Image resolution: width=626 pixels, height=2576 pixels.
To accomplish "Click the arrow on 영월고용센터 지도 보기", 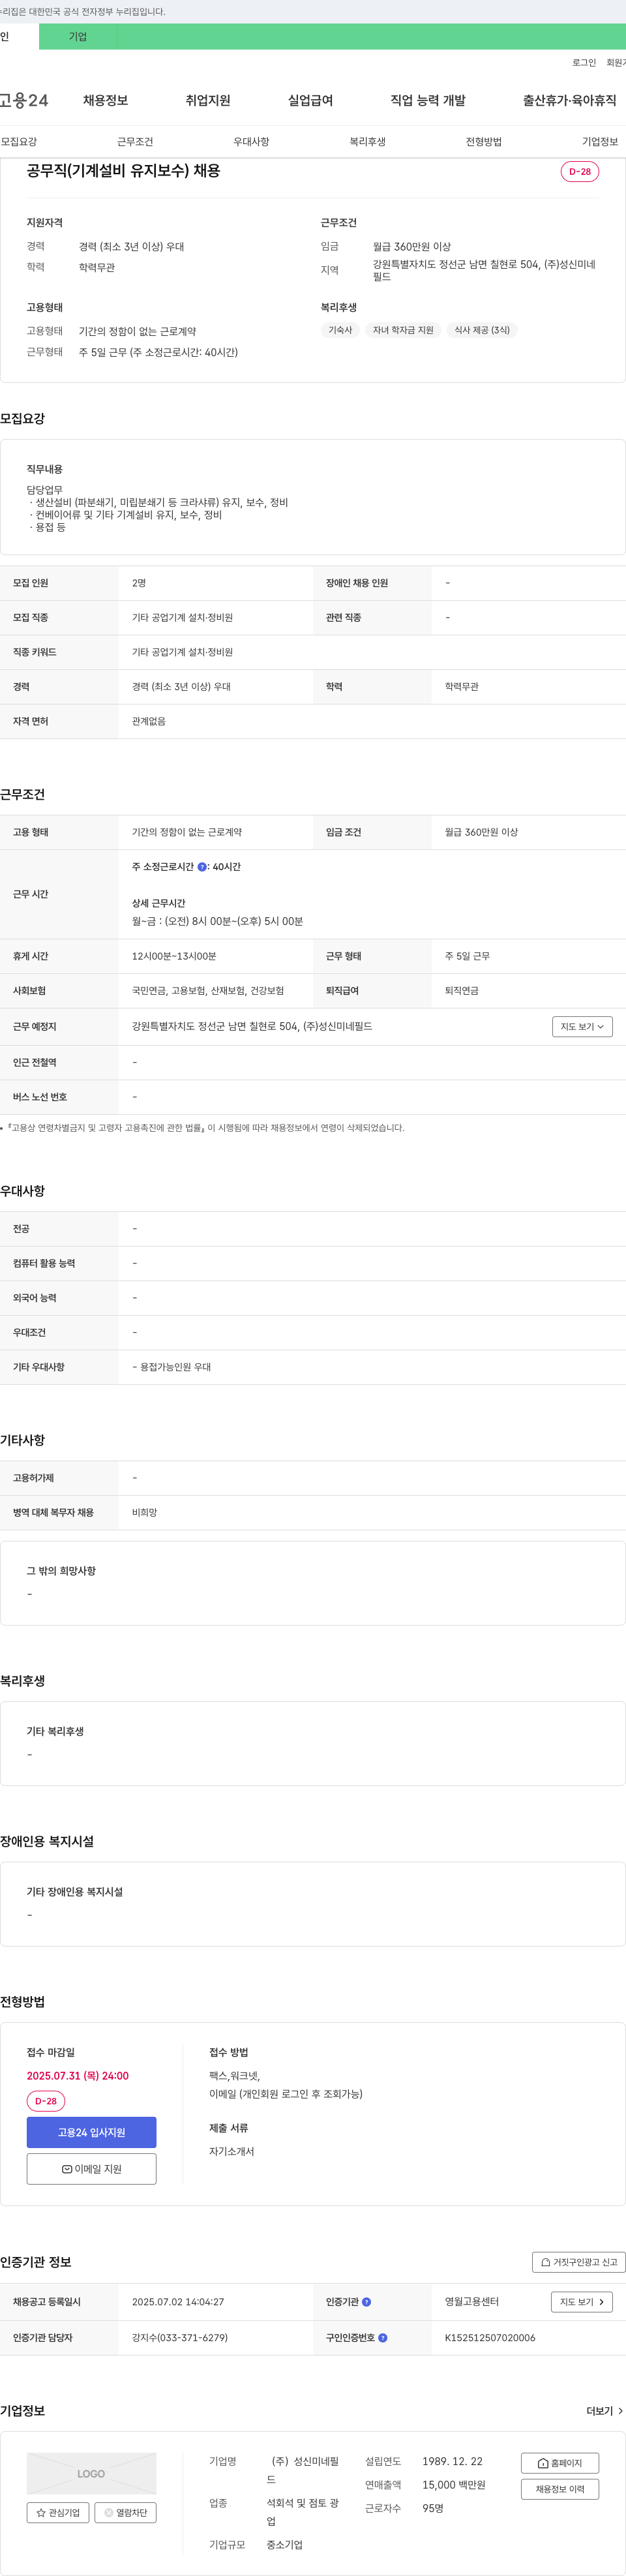I will tap(601, 2302).
